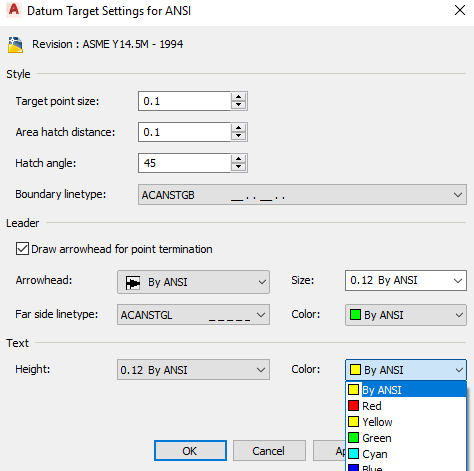Select Red in color list
474x471 pixels.
point(406,406)
